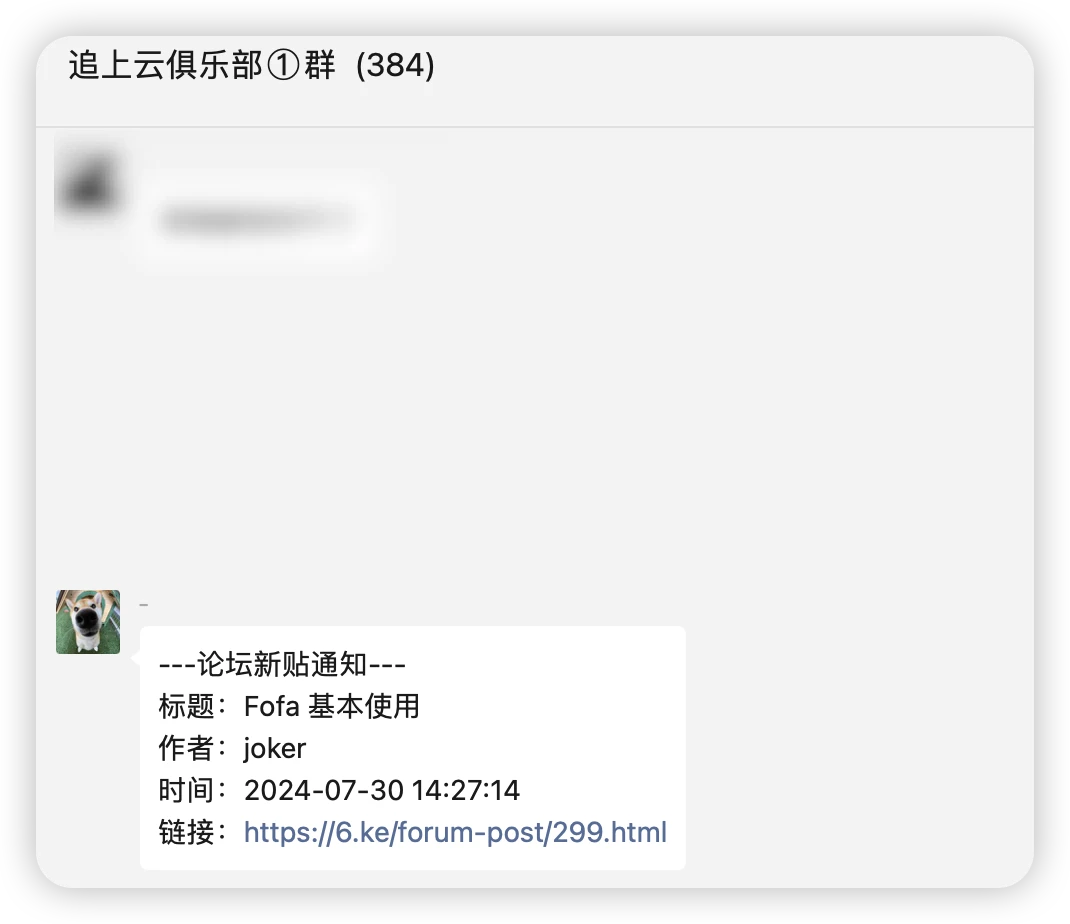Click the blurred sender avatar
This screenshot has width=1070, height=924.
point(89,183)
